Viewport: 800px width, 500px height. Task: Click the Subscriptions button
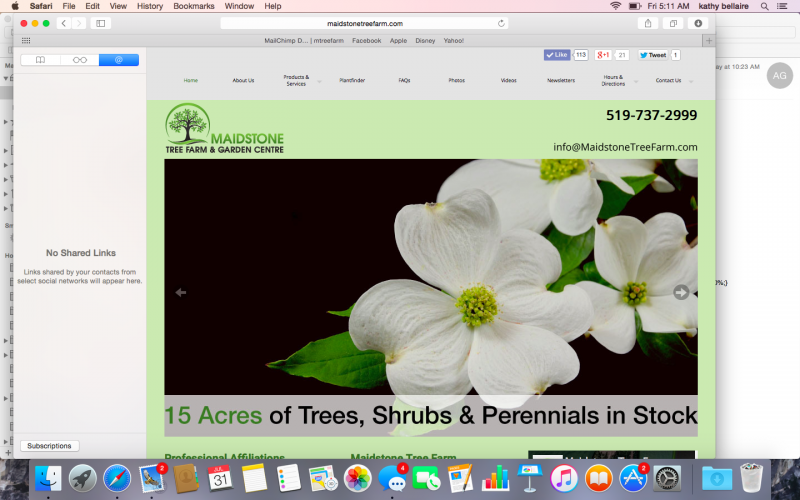[x=49, y=446]
